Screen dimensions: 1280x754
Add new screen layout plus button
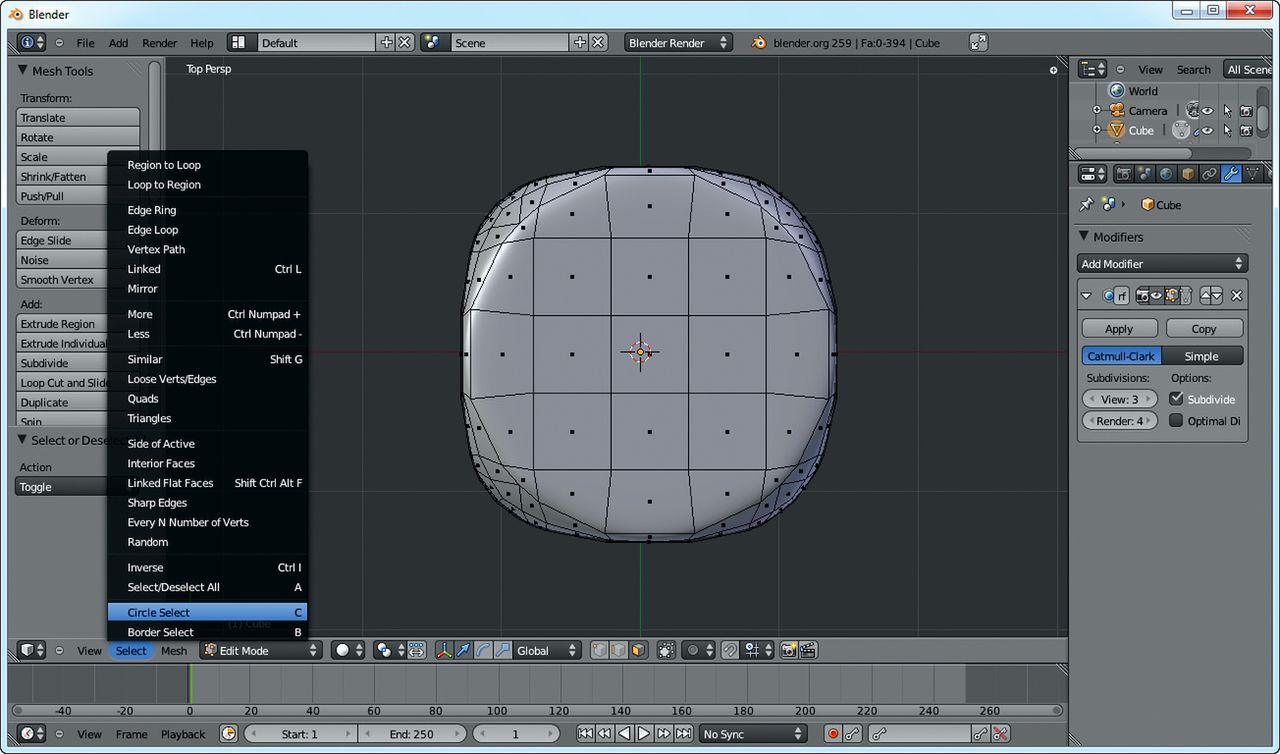coord(387,43)
